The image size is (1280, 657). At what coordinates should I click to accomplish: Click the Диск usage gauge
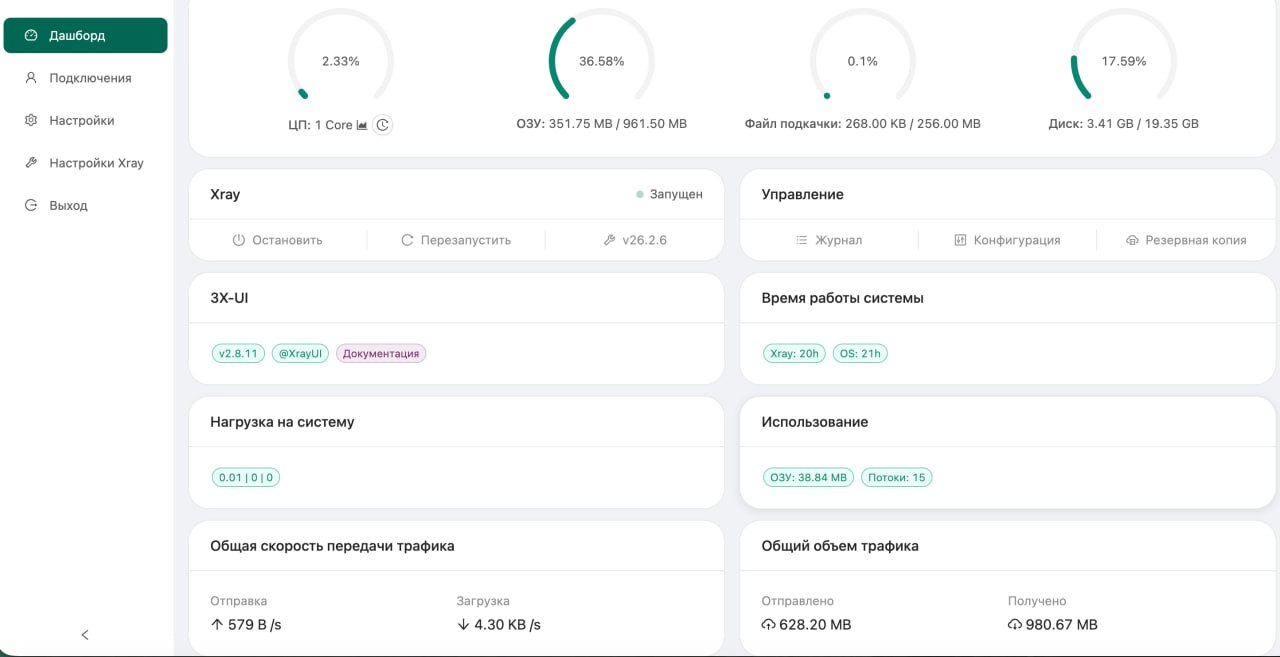(x=1123, y=61)
